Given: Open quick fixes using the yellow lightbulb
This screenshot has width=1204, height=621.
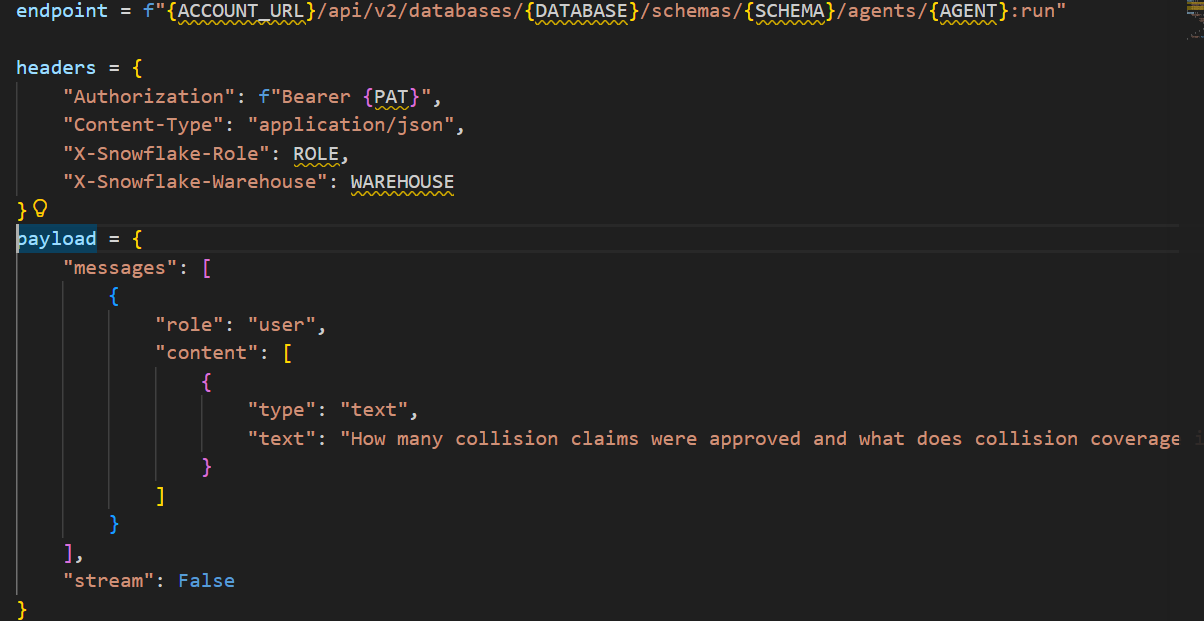Looking at the screenshot, I should (x=39, y=208).
